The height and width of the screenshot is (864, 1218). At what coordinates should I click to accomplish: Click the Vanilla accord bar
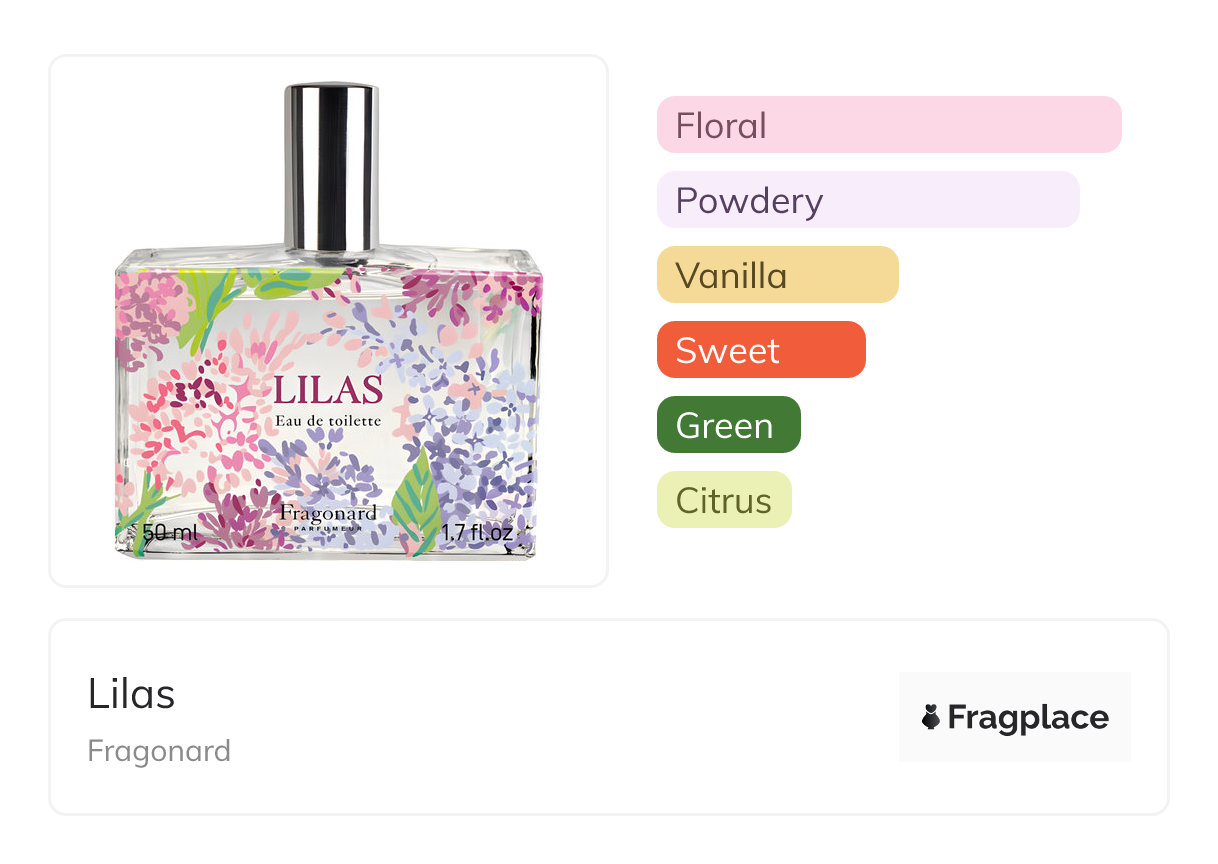click(x=778, y=275)
